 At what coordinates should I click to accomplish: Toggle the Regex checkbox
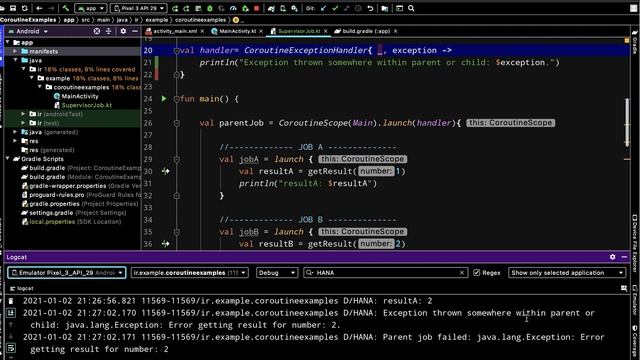[476, 273]
